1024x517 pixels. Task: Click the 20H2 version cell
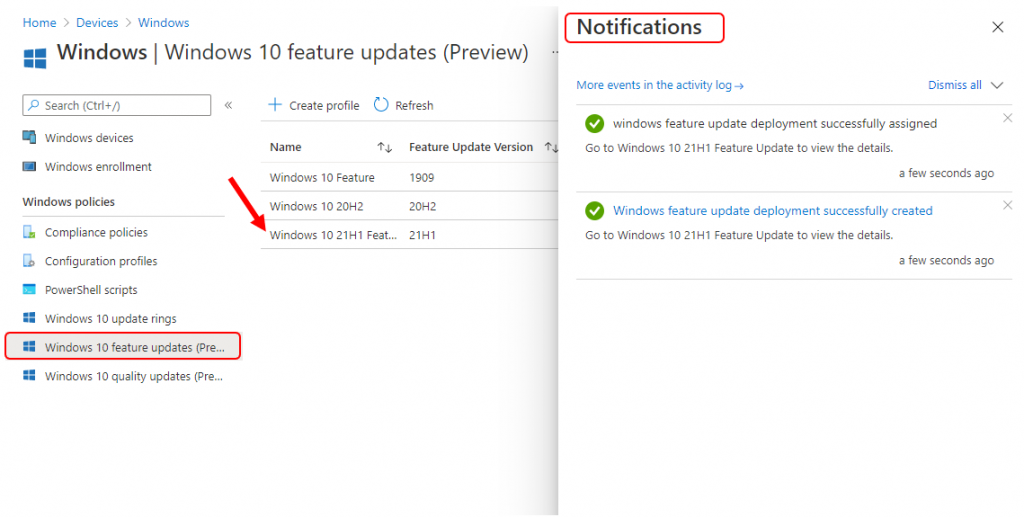tap(422, 206)
